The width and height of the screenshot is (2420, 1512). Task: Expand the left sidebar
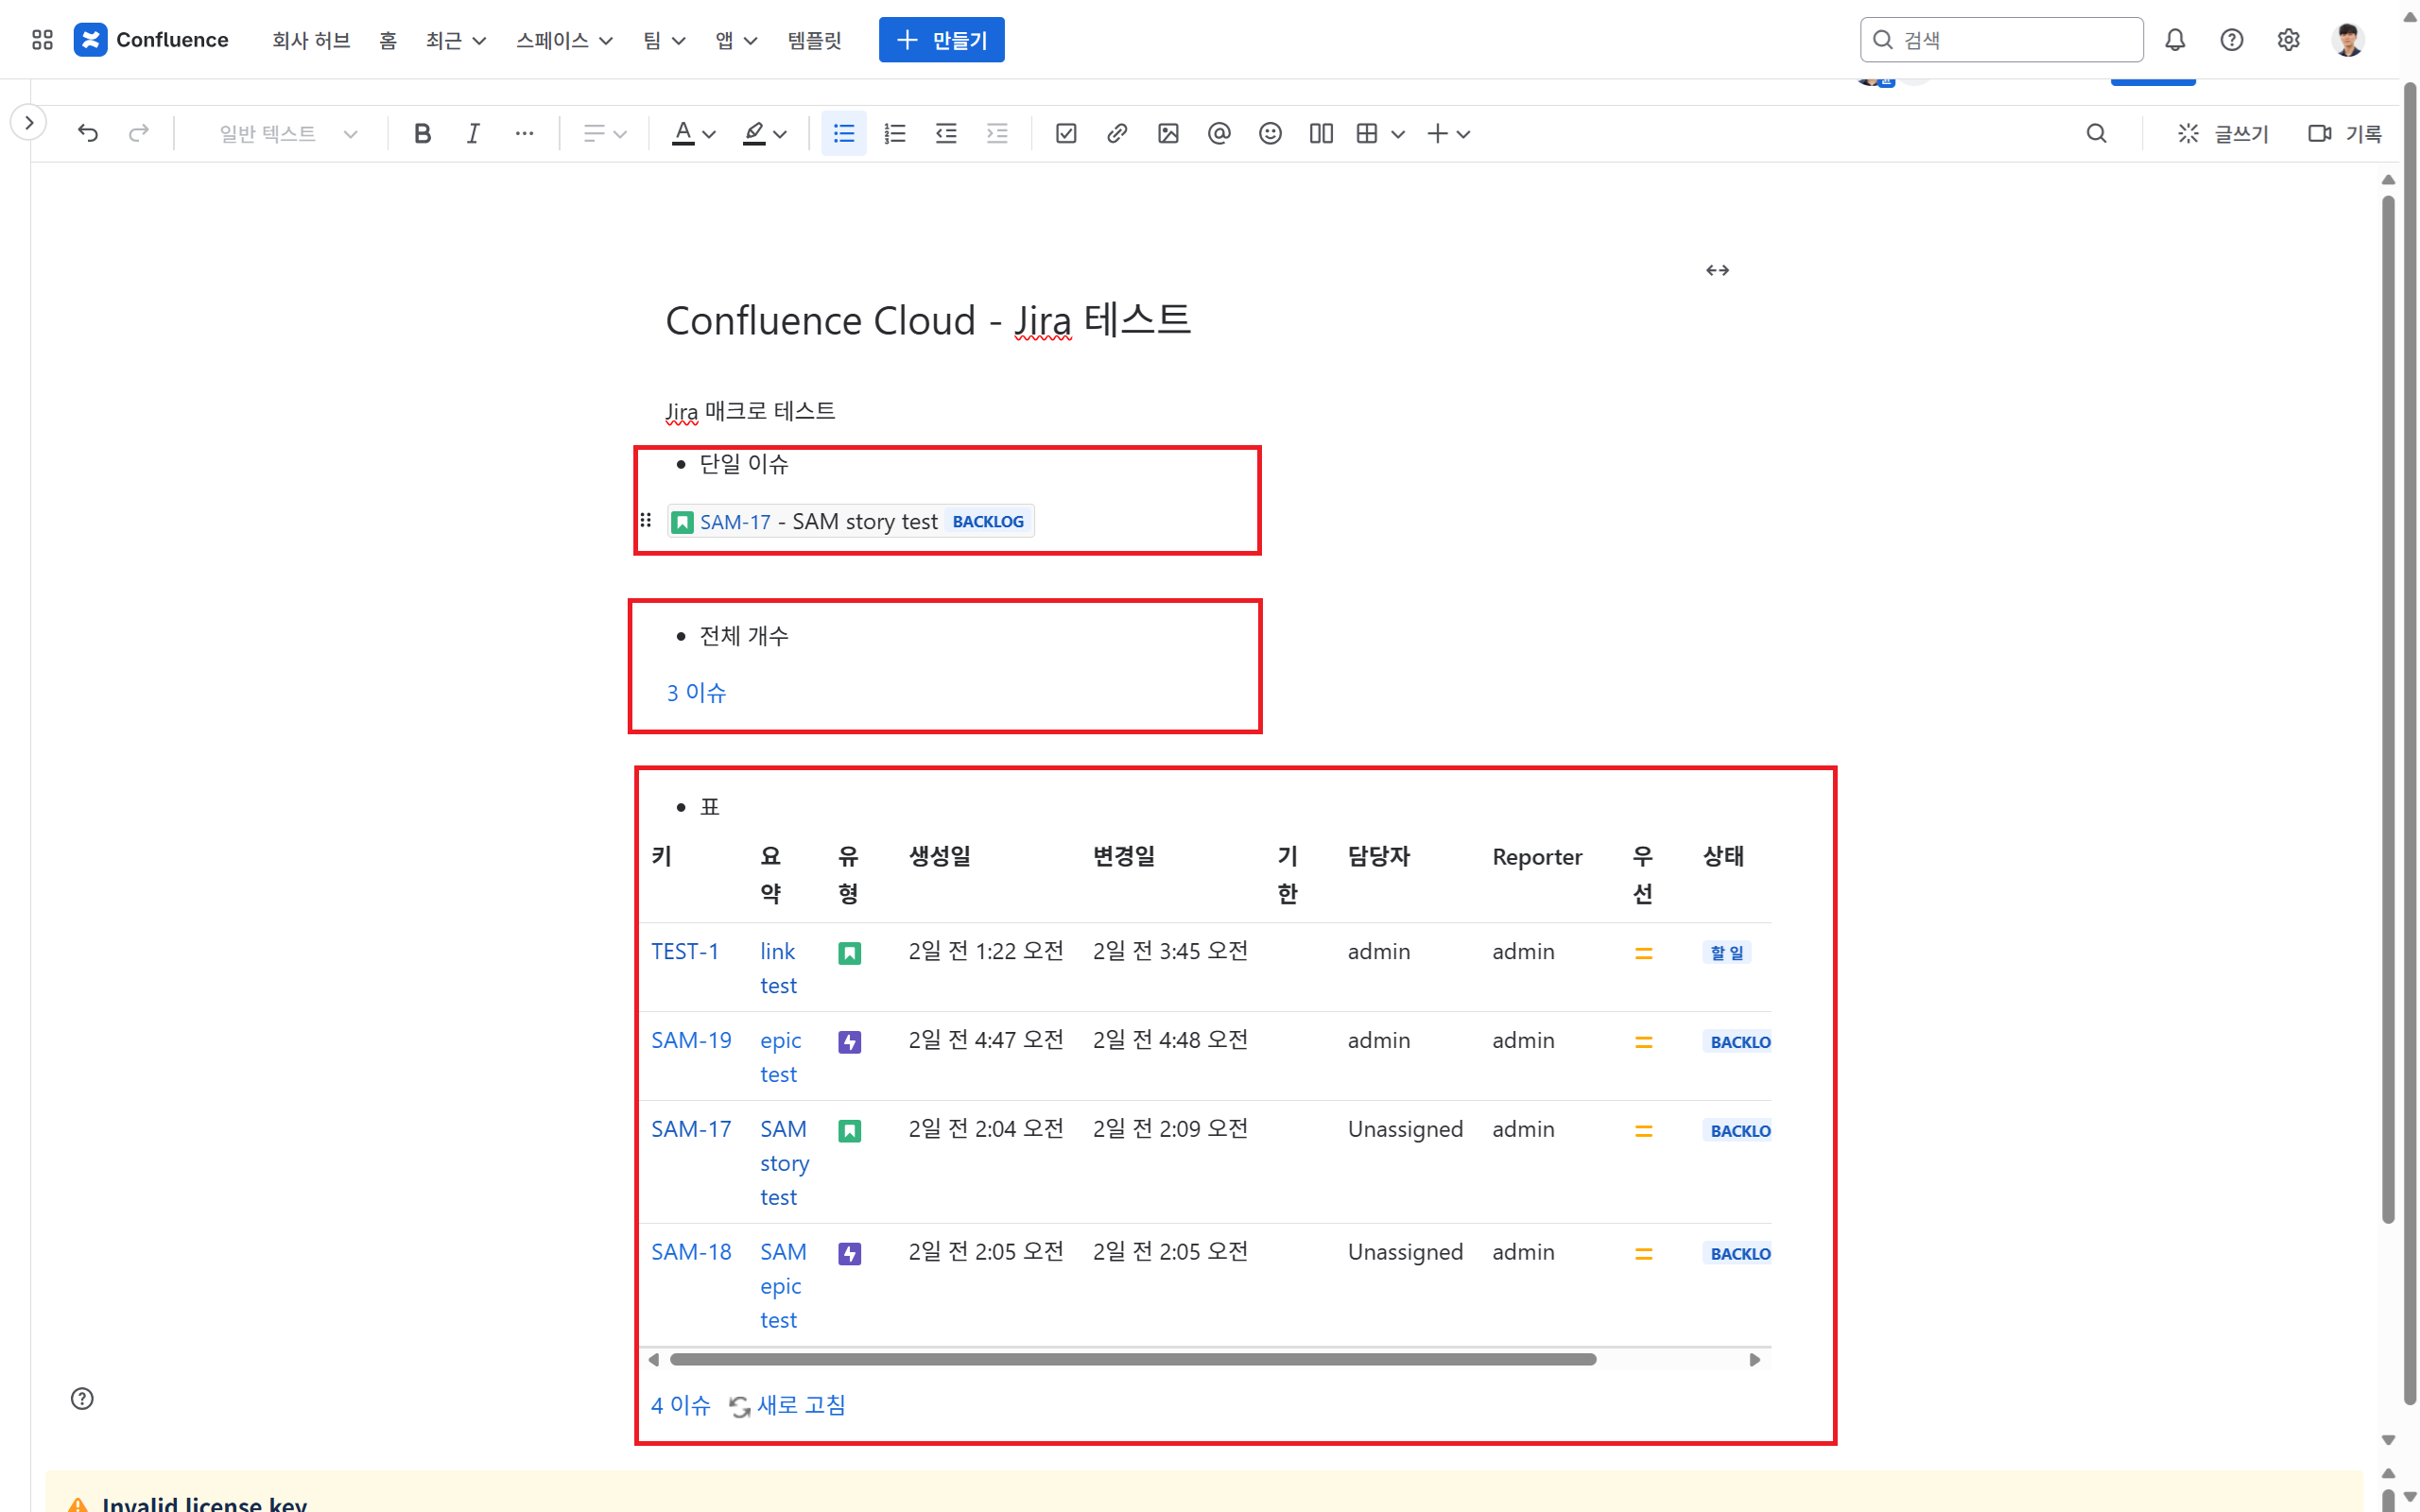[x=29, y=122]
